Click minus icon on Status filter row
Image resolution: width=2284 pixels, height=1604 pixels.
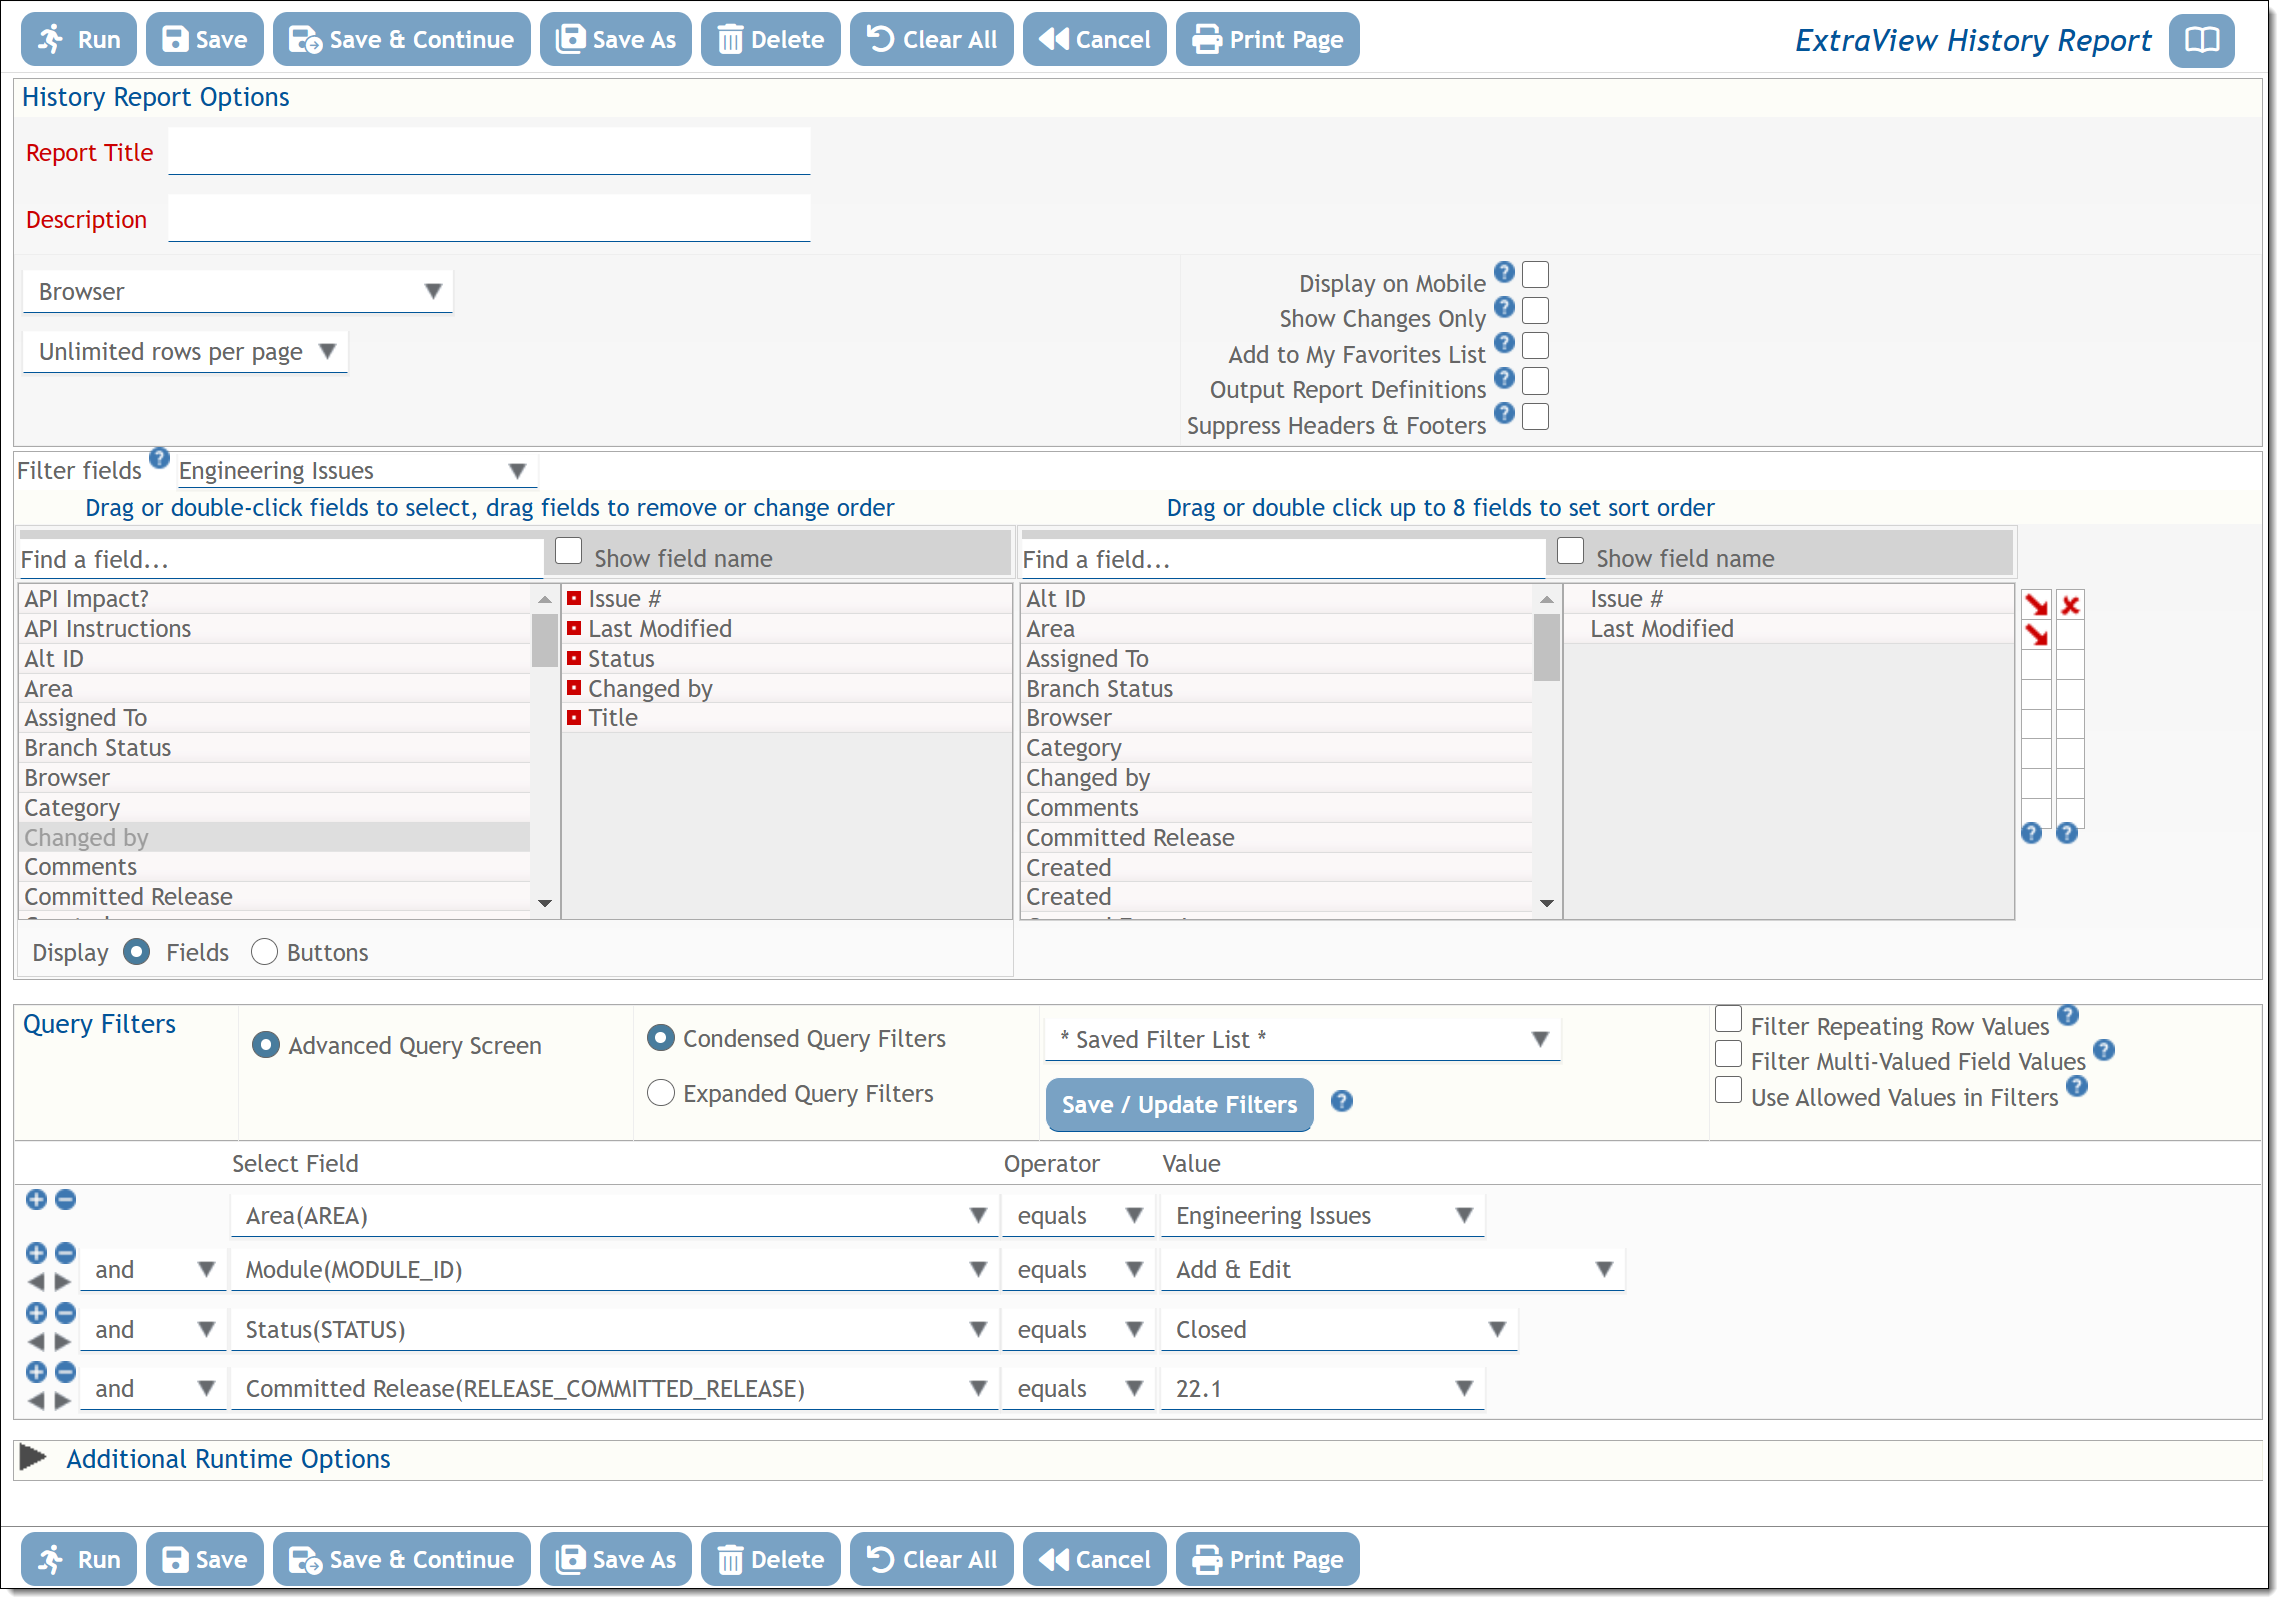65,1312
